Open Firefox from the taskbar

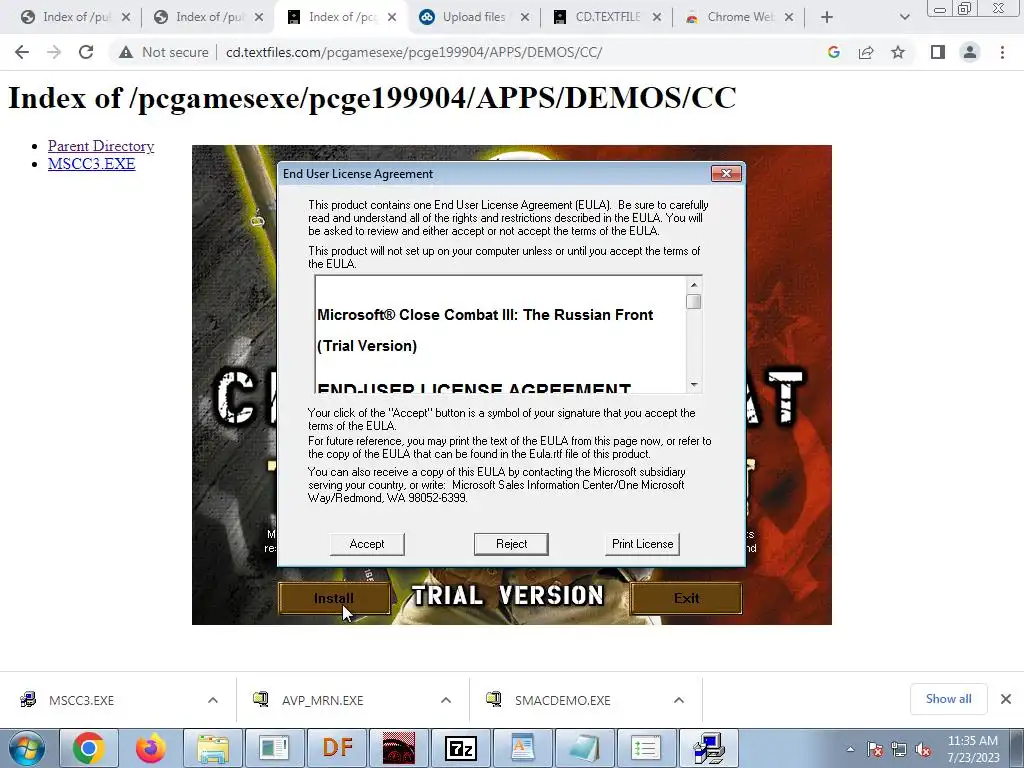point(151,748)
